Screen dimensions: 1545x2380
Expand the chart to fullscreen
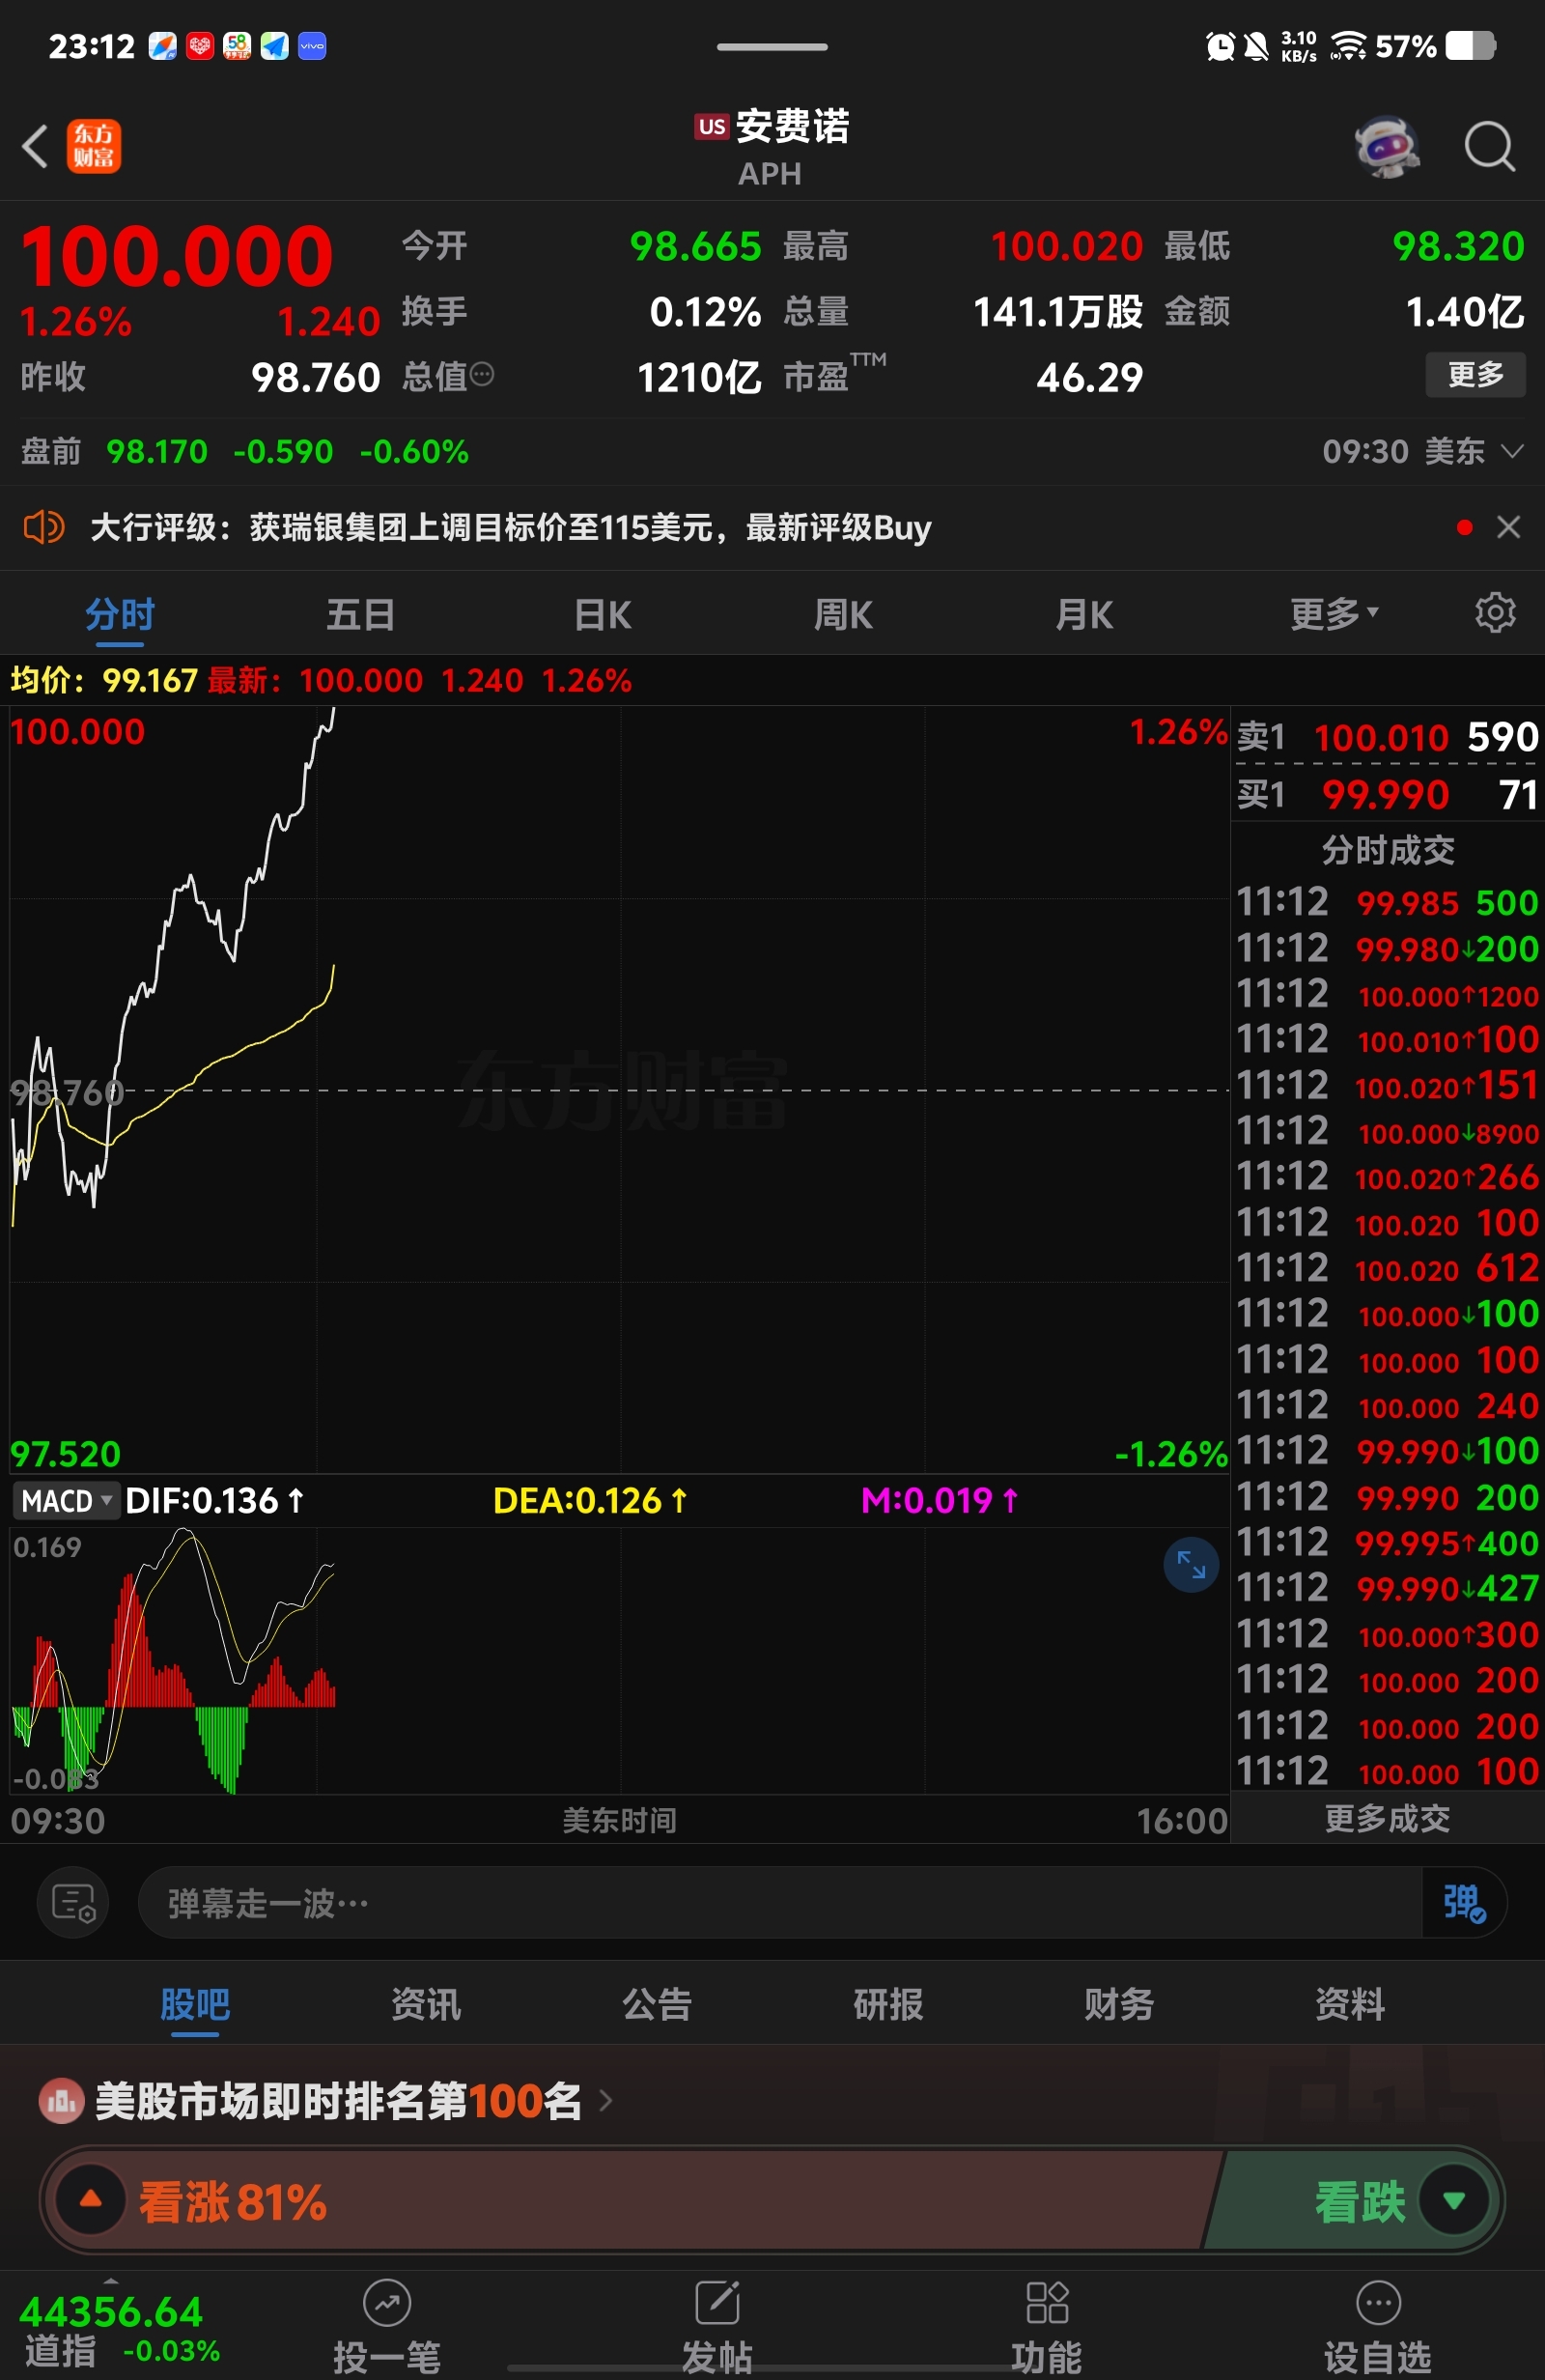pos(1191,1564)
